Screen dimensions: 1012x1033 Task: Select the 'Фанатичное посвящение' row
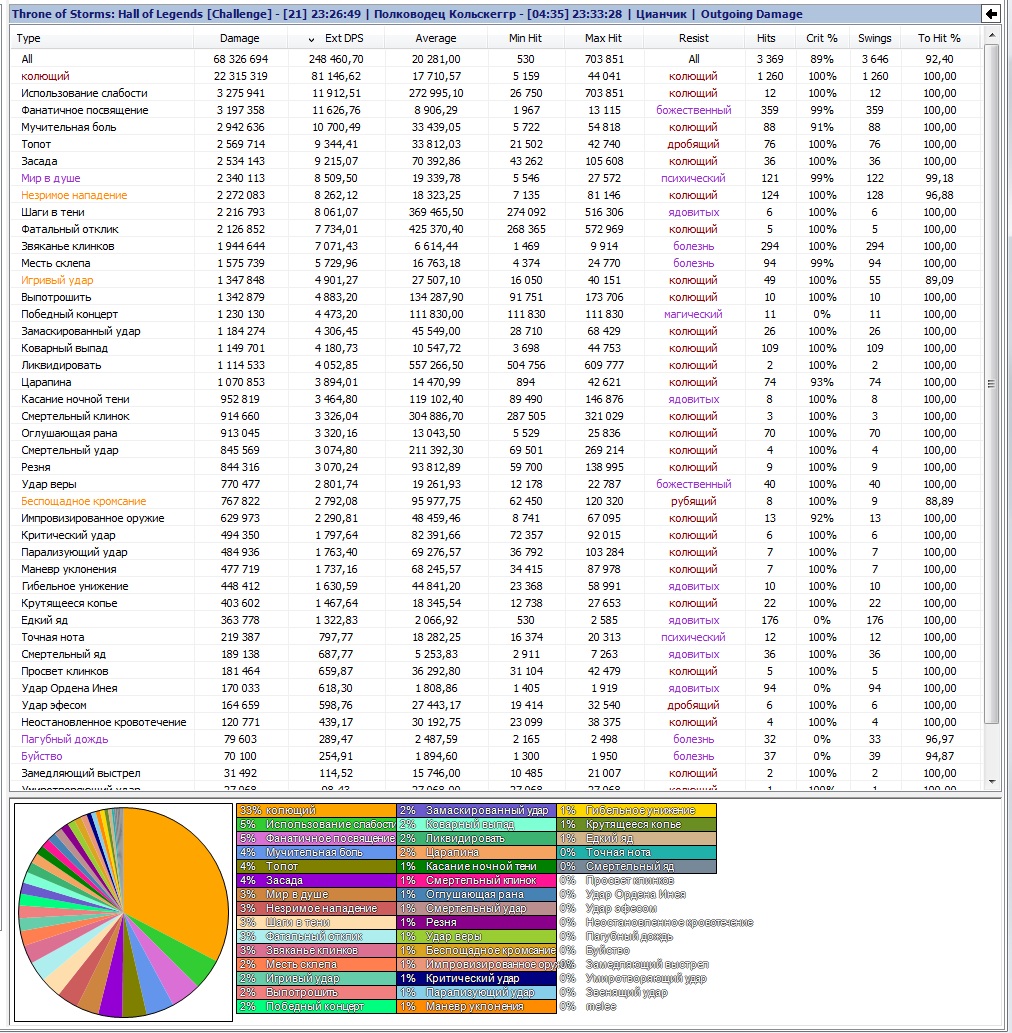497,110
